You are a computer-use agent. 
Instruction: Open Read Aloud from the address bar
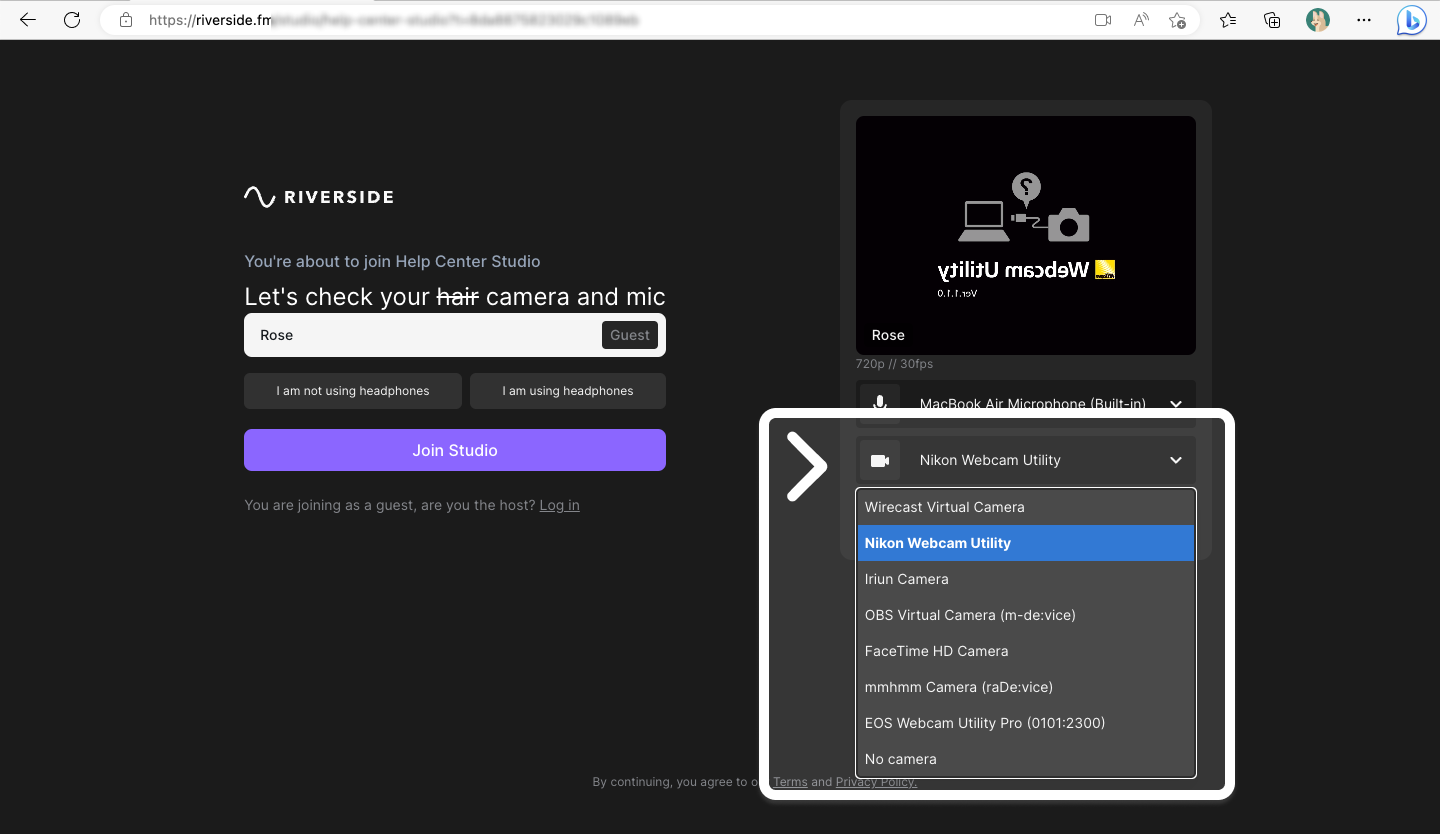[x=1141, y=20]
